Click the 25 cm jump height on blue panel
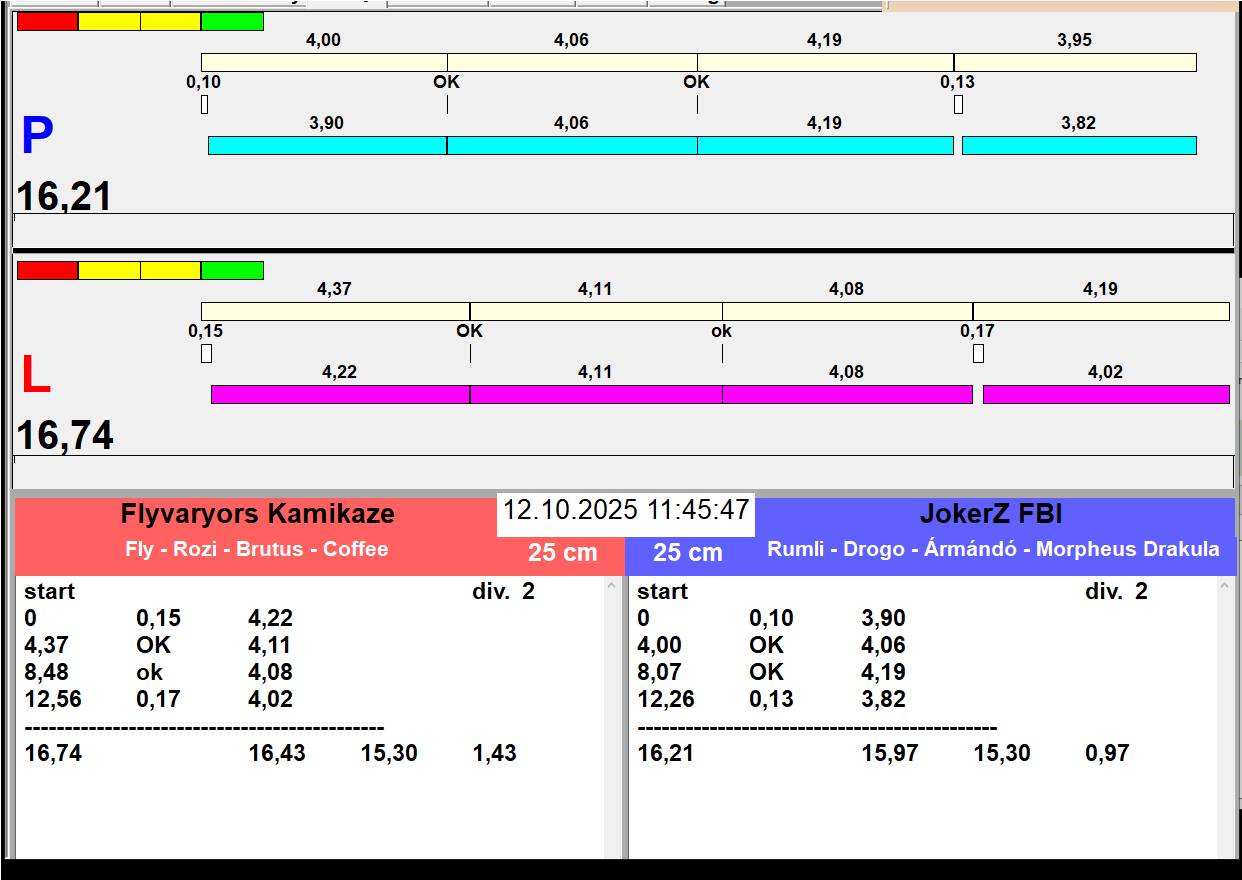Viewport: 1242px width, 880px height. pos(687,553)
